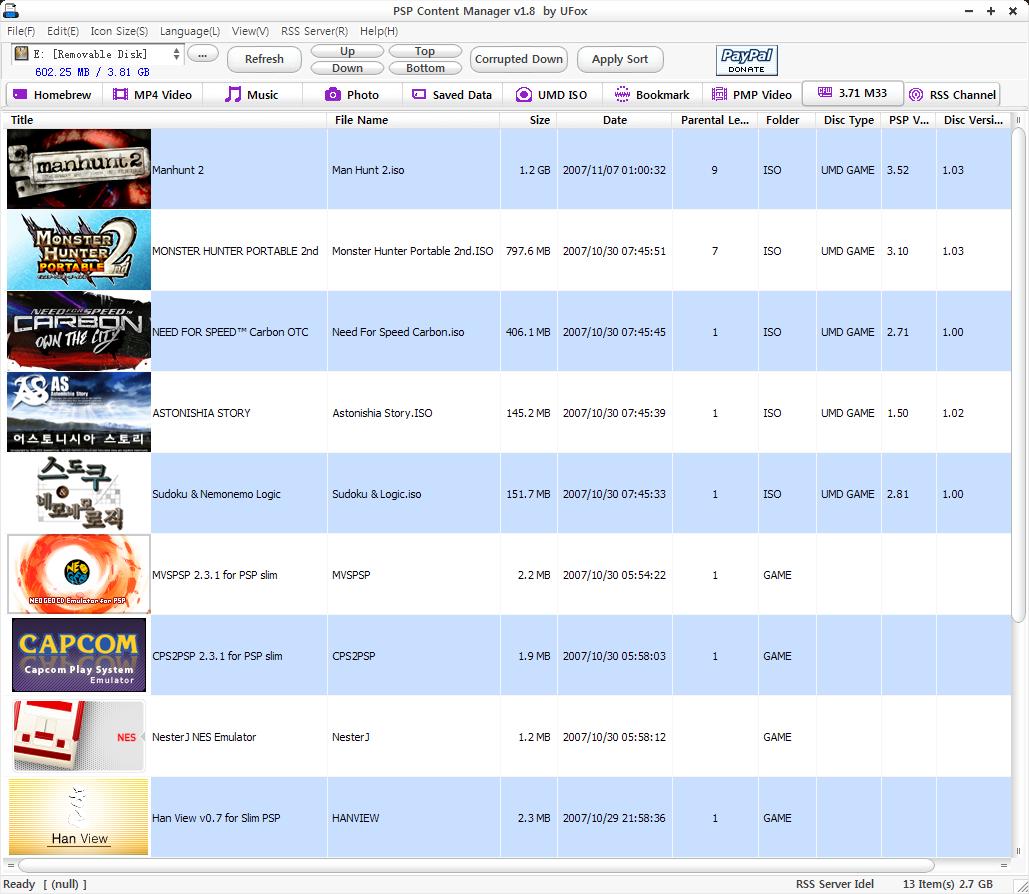Select the Manhunt 2 thumbnail
This screenshot has height=894, width=1029.
[79, 169]
